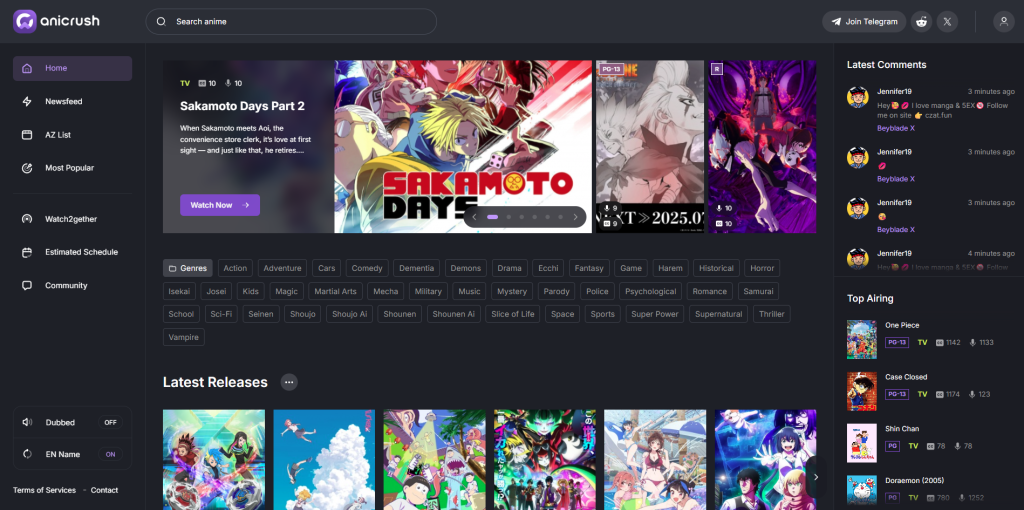The width and height of the screenshot is (1024, 510).
Task: Click Jennifer19 avatar in first comment
Action: [857, 97]
